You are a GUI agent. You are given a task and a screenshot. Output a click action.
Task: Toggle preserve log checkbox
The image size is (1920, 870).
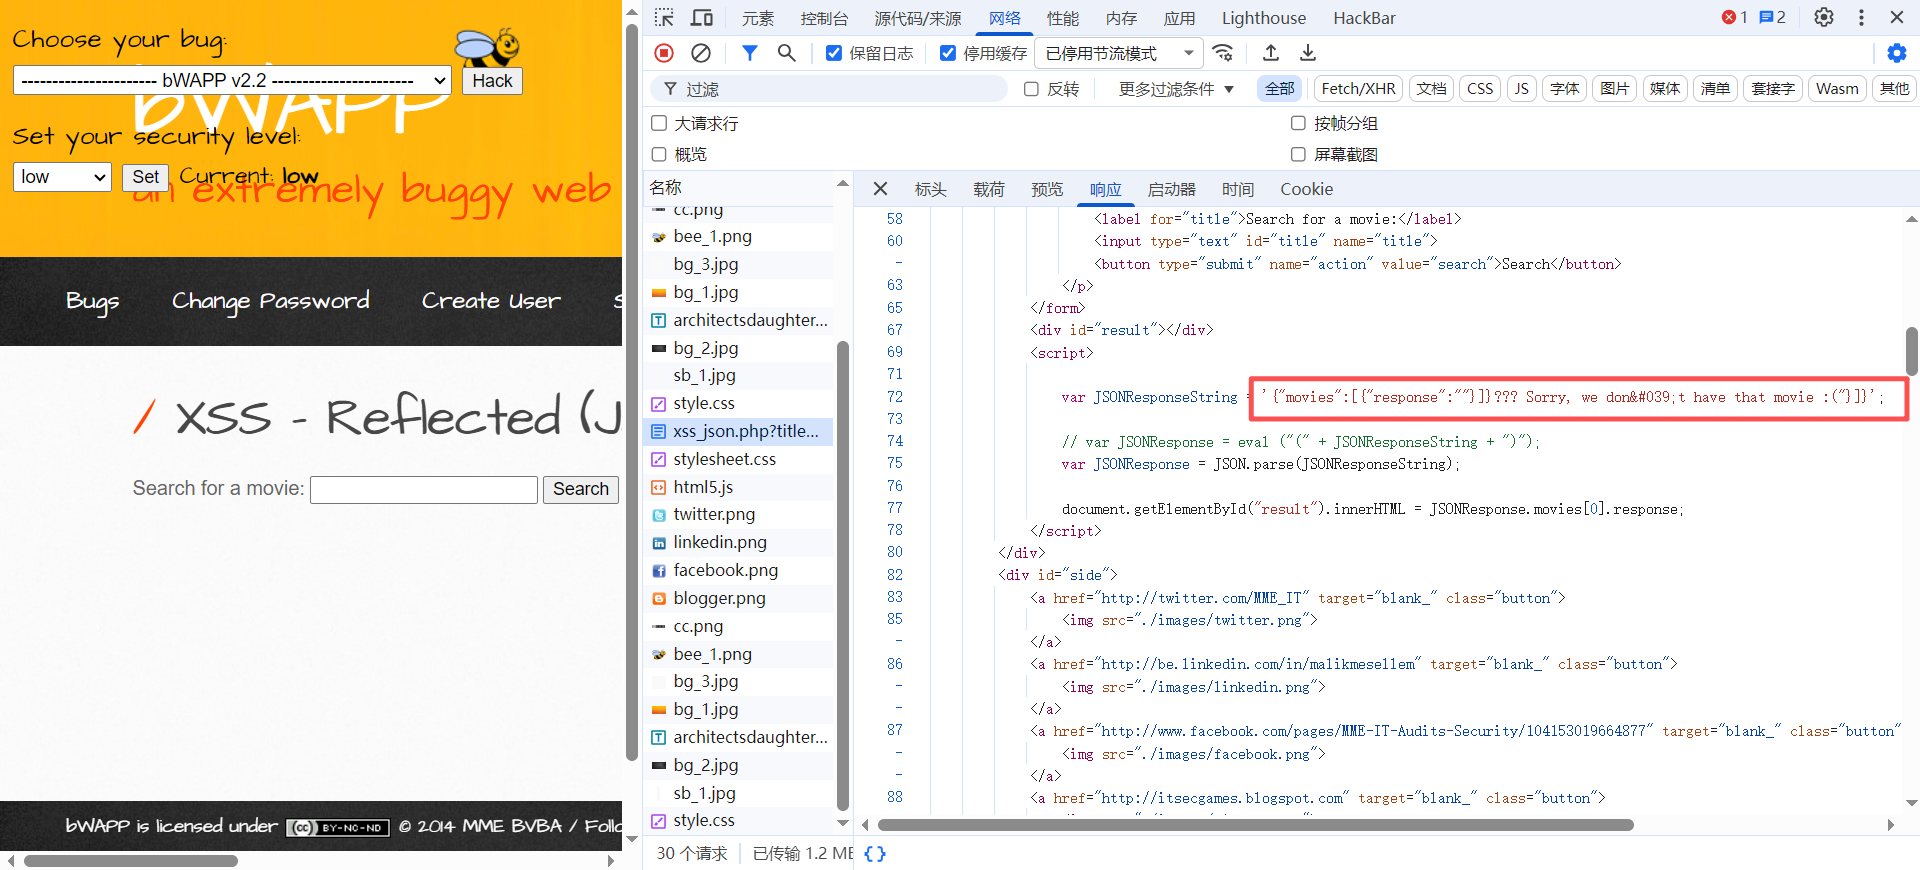[833, 53]
